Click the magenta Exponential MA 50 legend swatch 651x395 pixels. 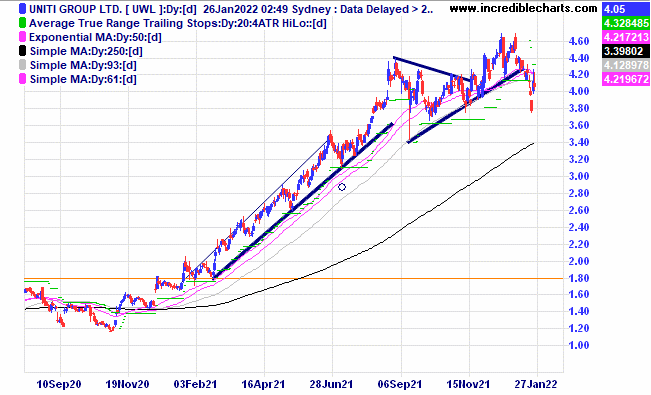23,37
